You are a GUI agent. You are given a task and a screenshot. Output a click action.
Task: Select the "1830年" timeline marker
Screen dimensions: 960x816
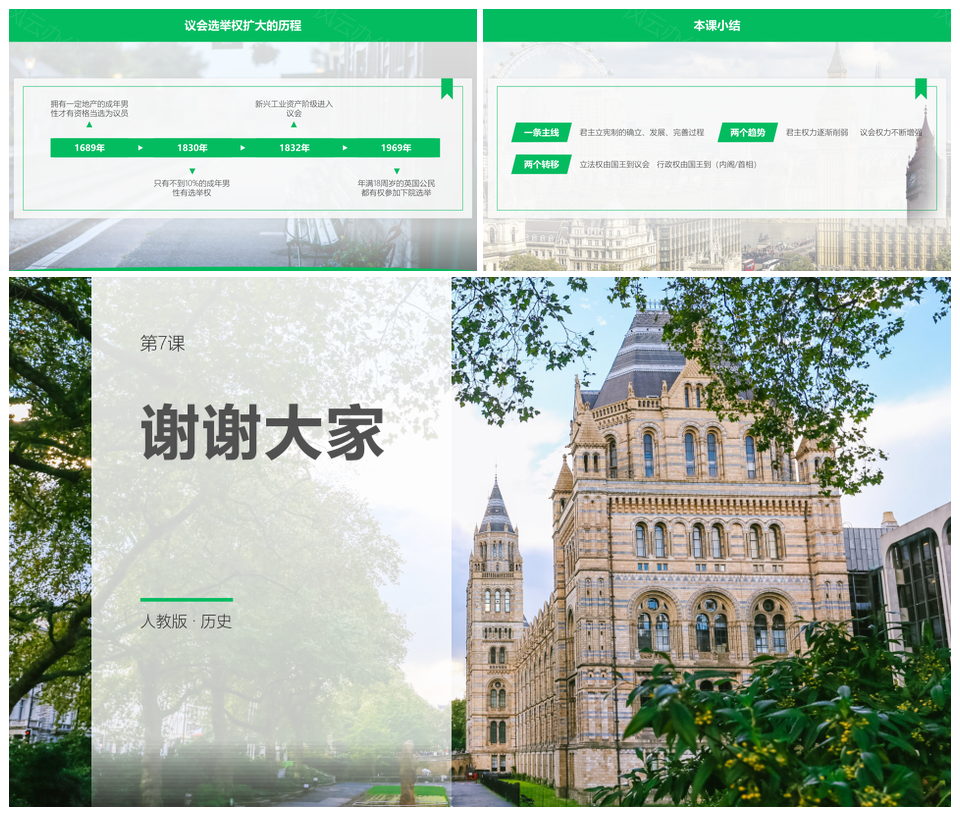click(x=192, y=148)
